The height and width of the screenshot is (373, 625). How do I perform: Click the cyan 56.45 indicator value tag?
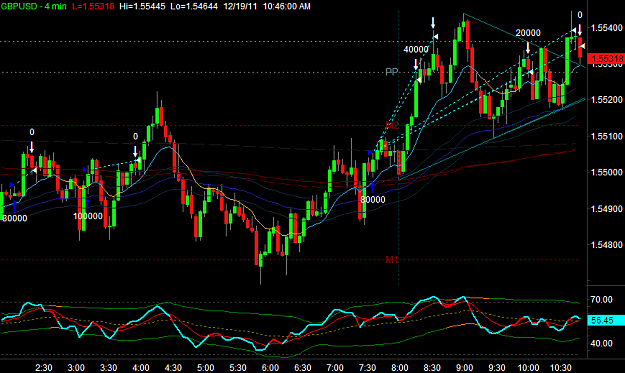click(606, 320)
